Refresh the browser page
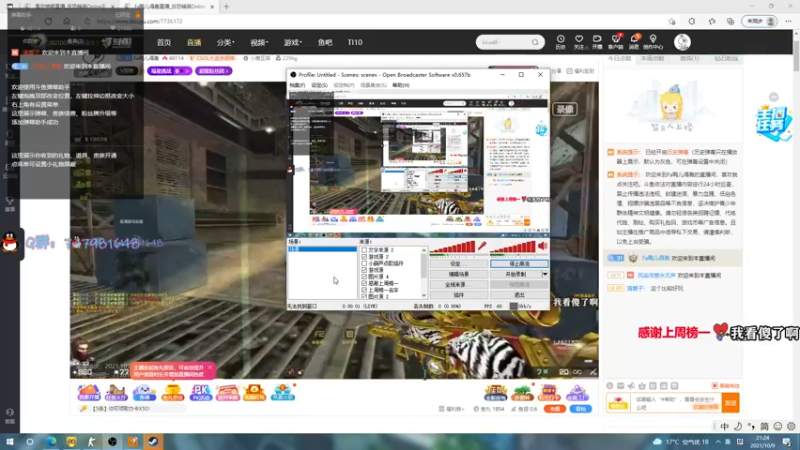Screen dimensions: 800x450 click(x=48, y=21)
